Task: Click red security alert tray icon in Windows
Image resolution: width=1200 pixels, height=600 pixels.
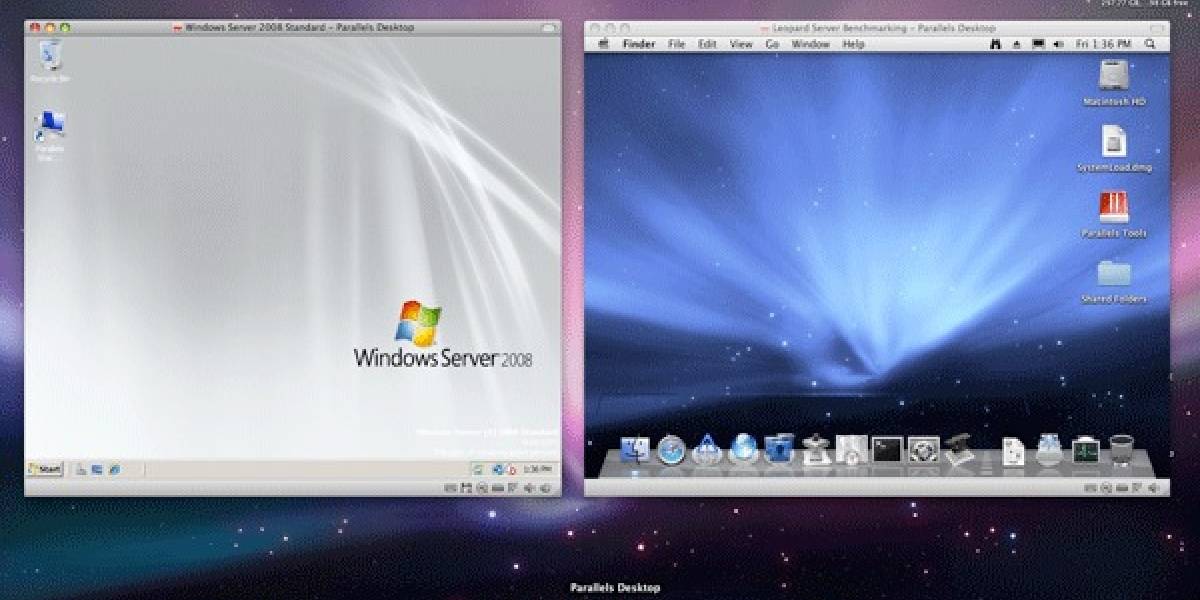Action: tap(511, 468)
